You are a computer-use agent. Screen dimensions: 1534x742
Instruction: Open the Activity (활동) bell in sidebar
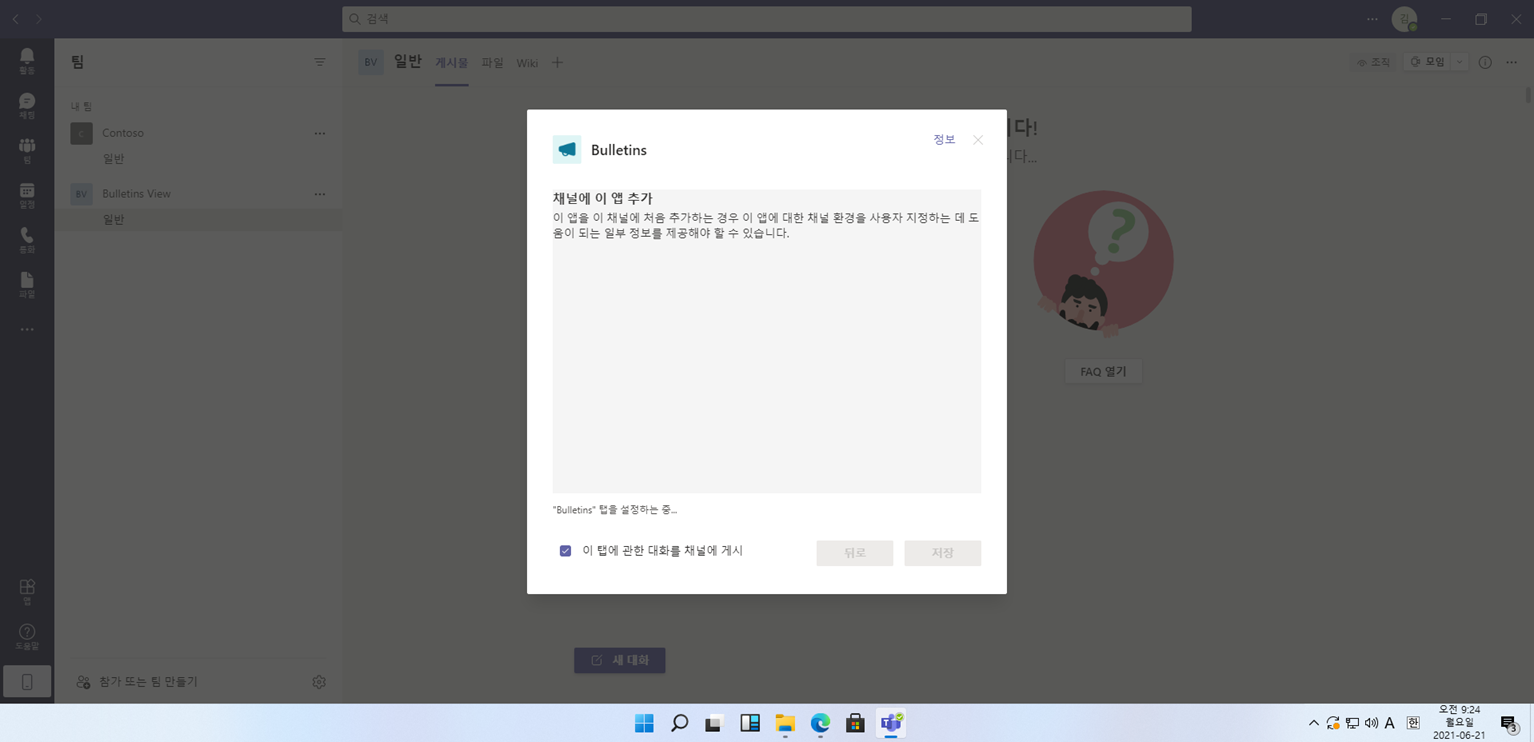(x=27, y=60)
